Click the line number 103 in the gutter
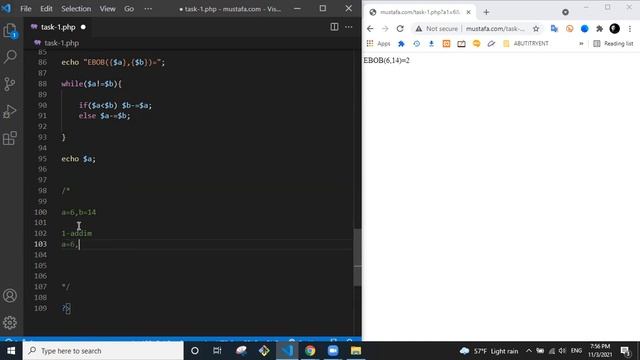 tap(40, 244)
